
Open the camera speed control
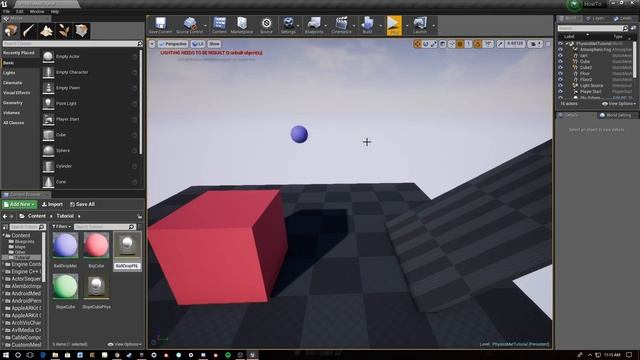point(535,44)
